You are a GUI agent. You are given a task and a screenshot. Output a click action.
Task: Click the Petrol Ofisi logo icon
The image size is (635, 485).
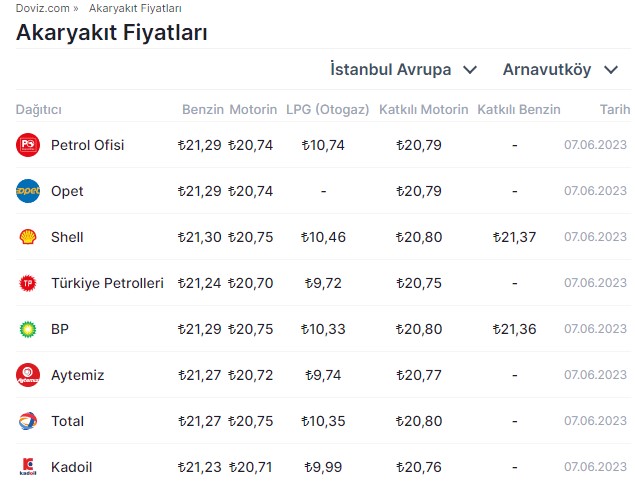[x=28, y=145]
